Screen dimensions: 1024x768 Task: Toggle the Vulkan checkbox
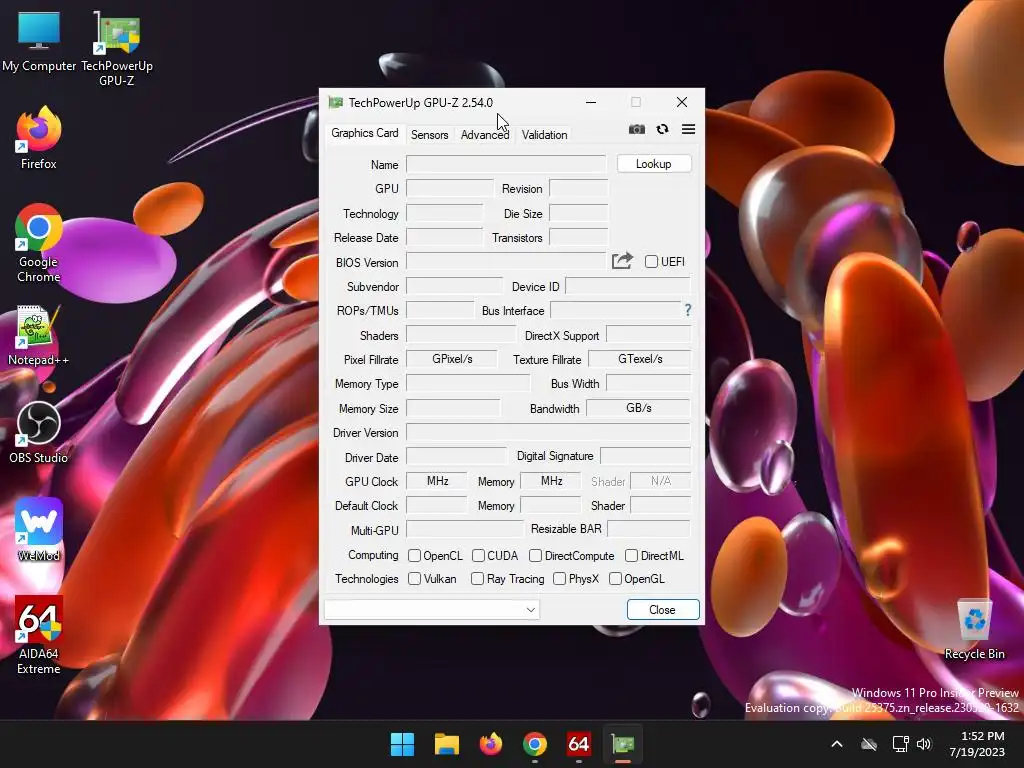(414, 579)
